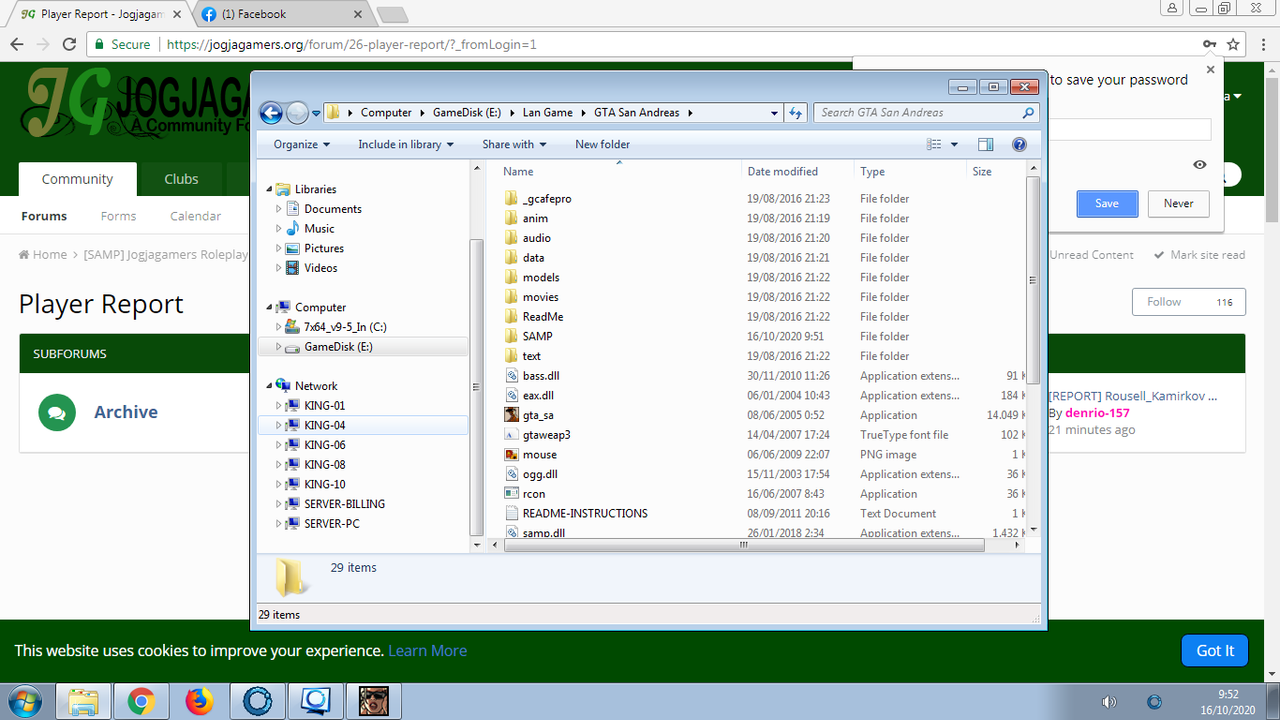Open Google Chrome from the taskbar
Viewport: 1280px width, 720px height.
tap(141, 702)
